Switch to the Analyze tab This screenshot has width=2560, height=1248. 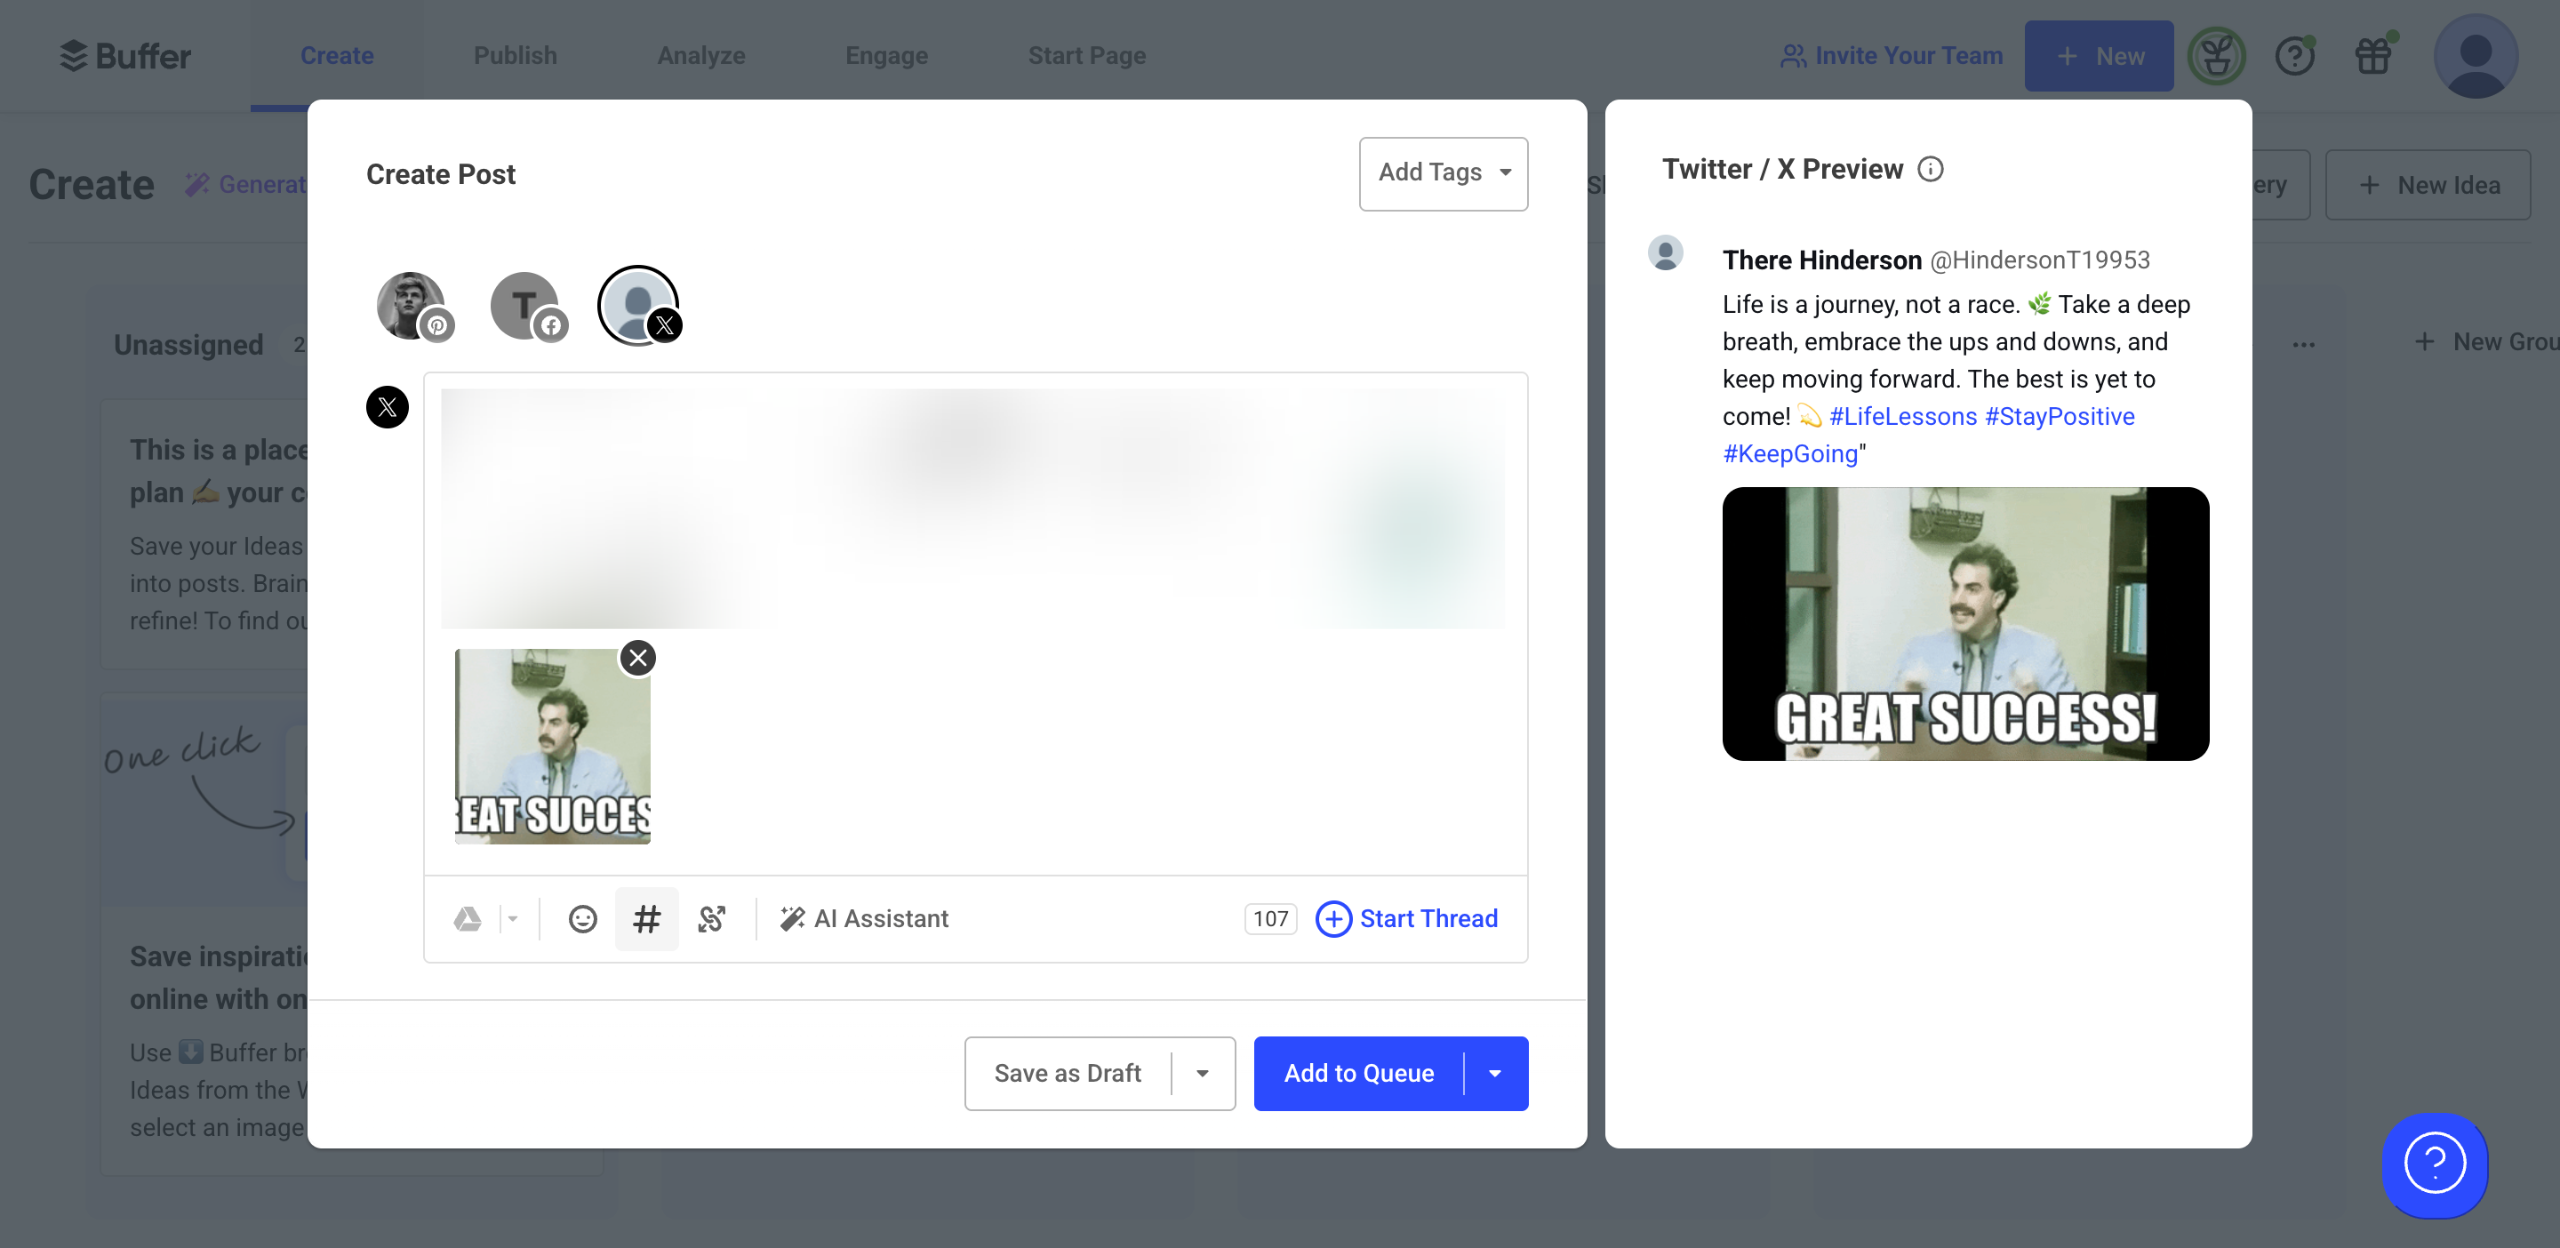pos(701,56)
